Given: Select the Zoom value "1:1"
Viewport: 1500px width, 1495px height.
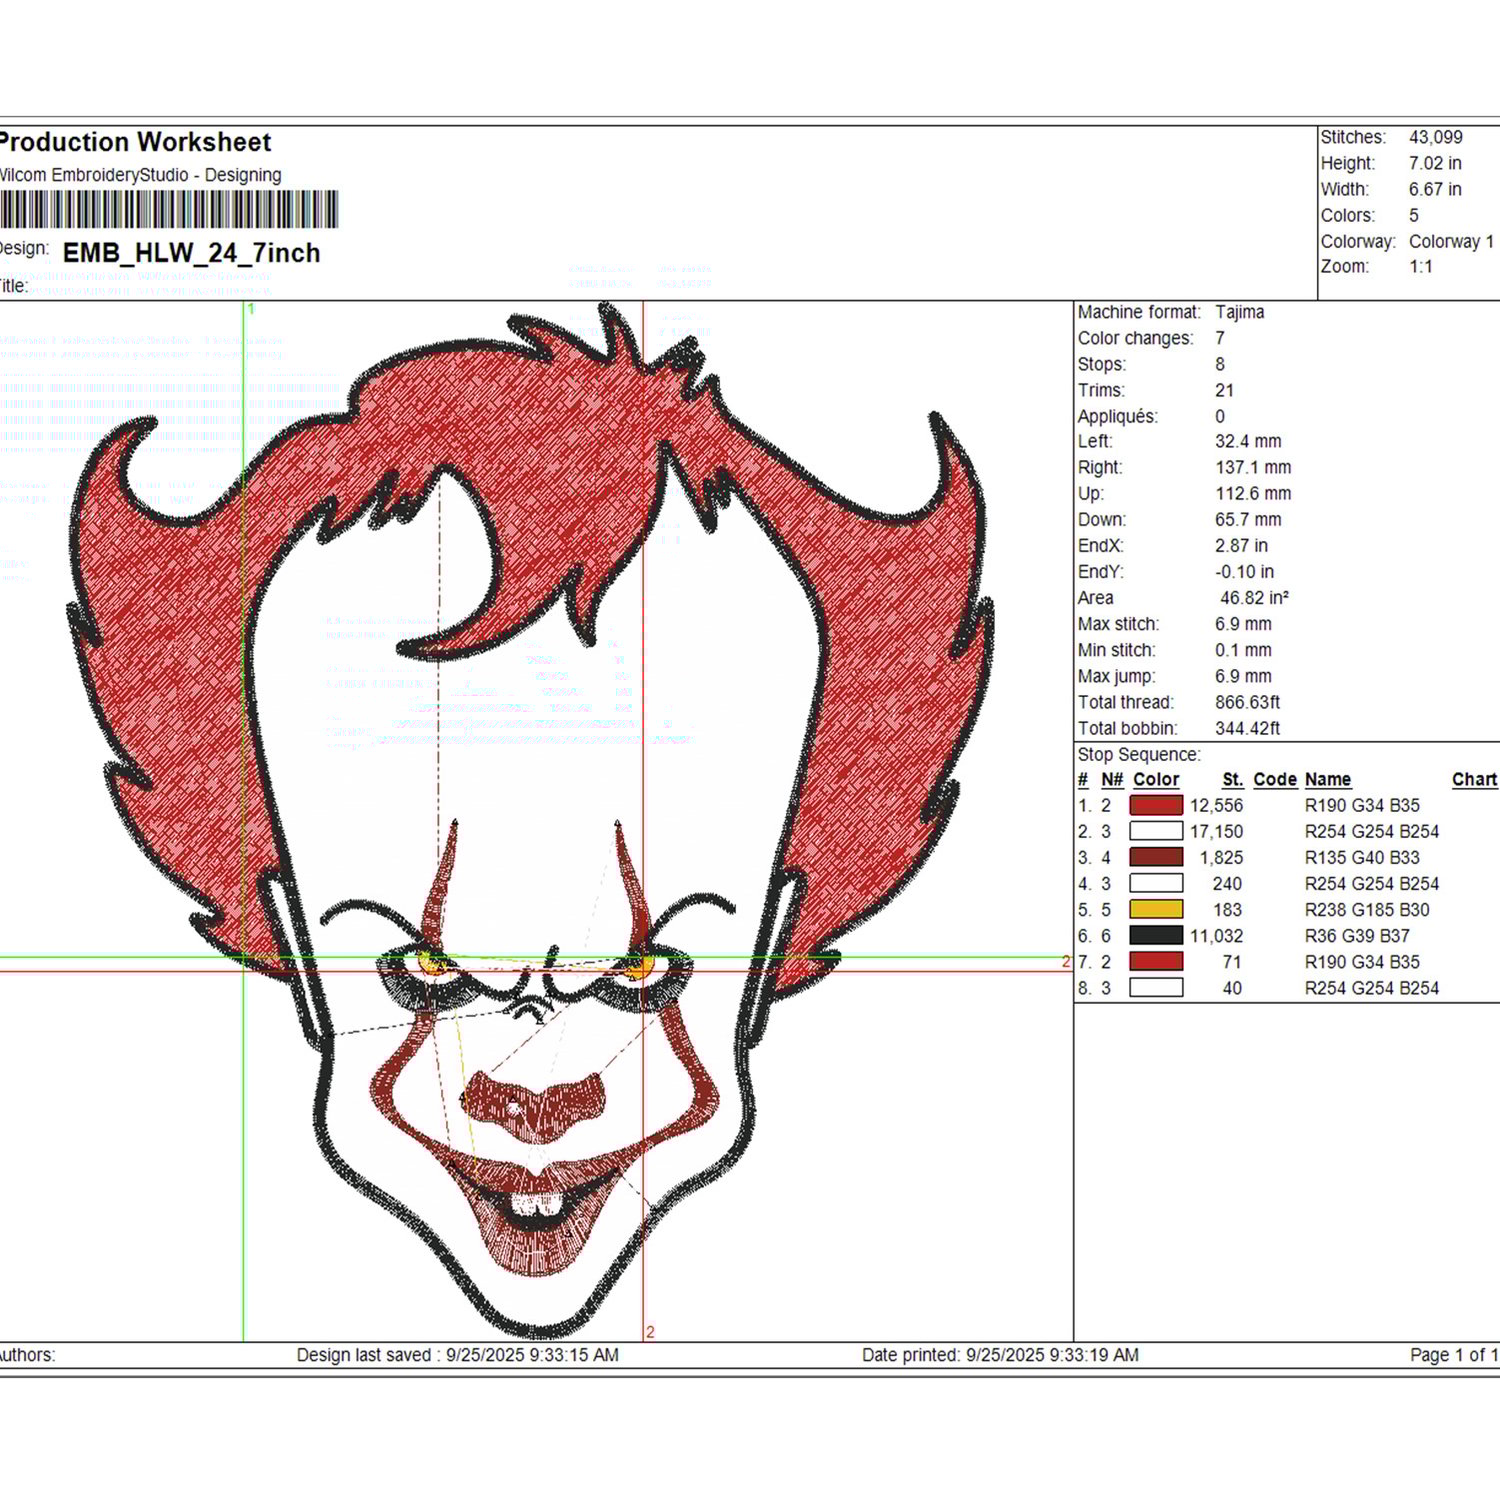Looking at the screenshot, I should [1421, 267].
